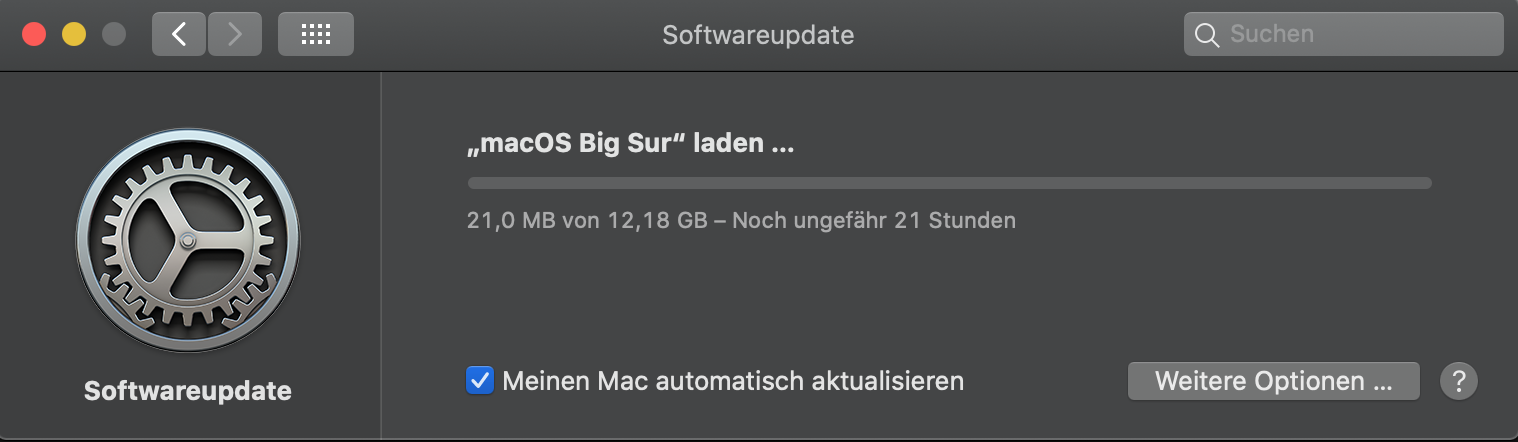Viewport: 1518px width, 442px height.
Task: Toggle the automatic Mac update checkbox
Action: coord(480,381)
